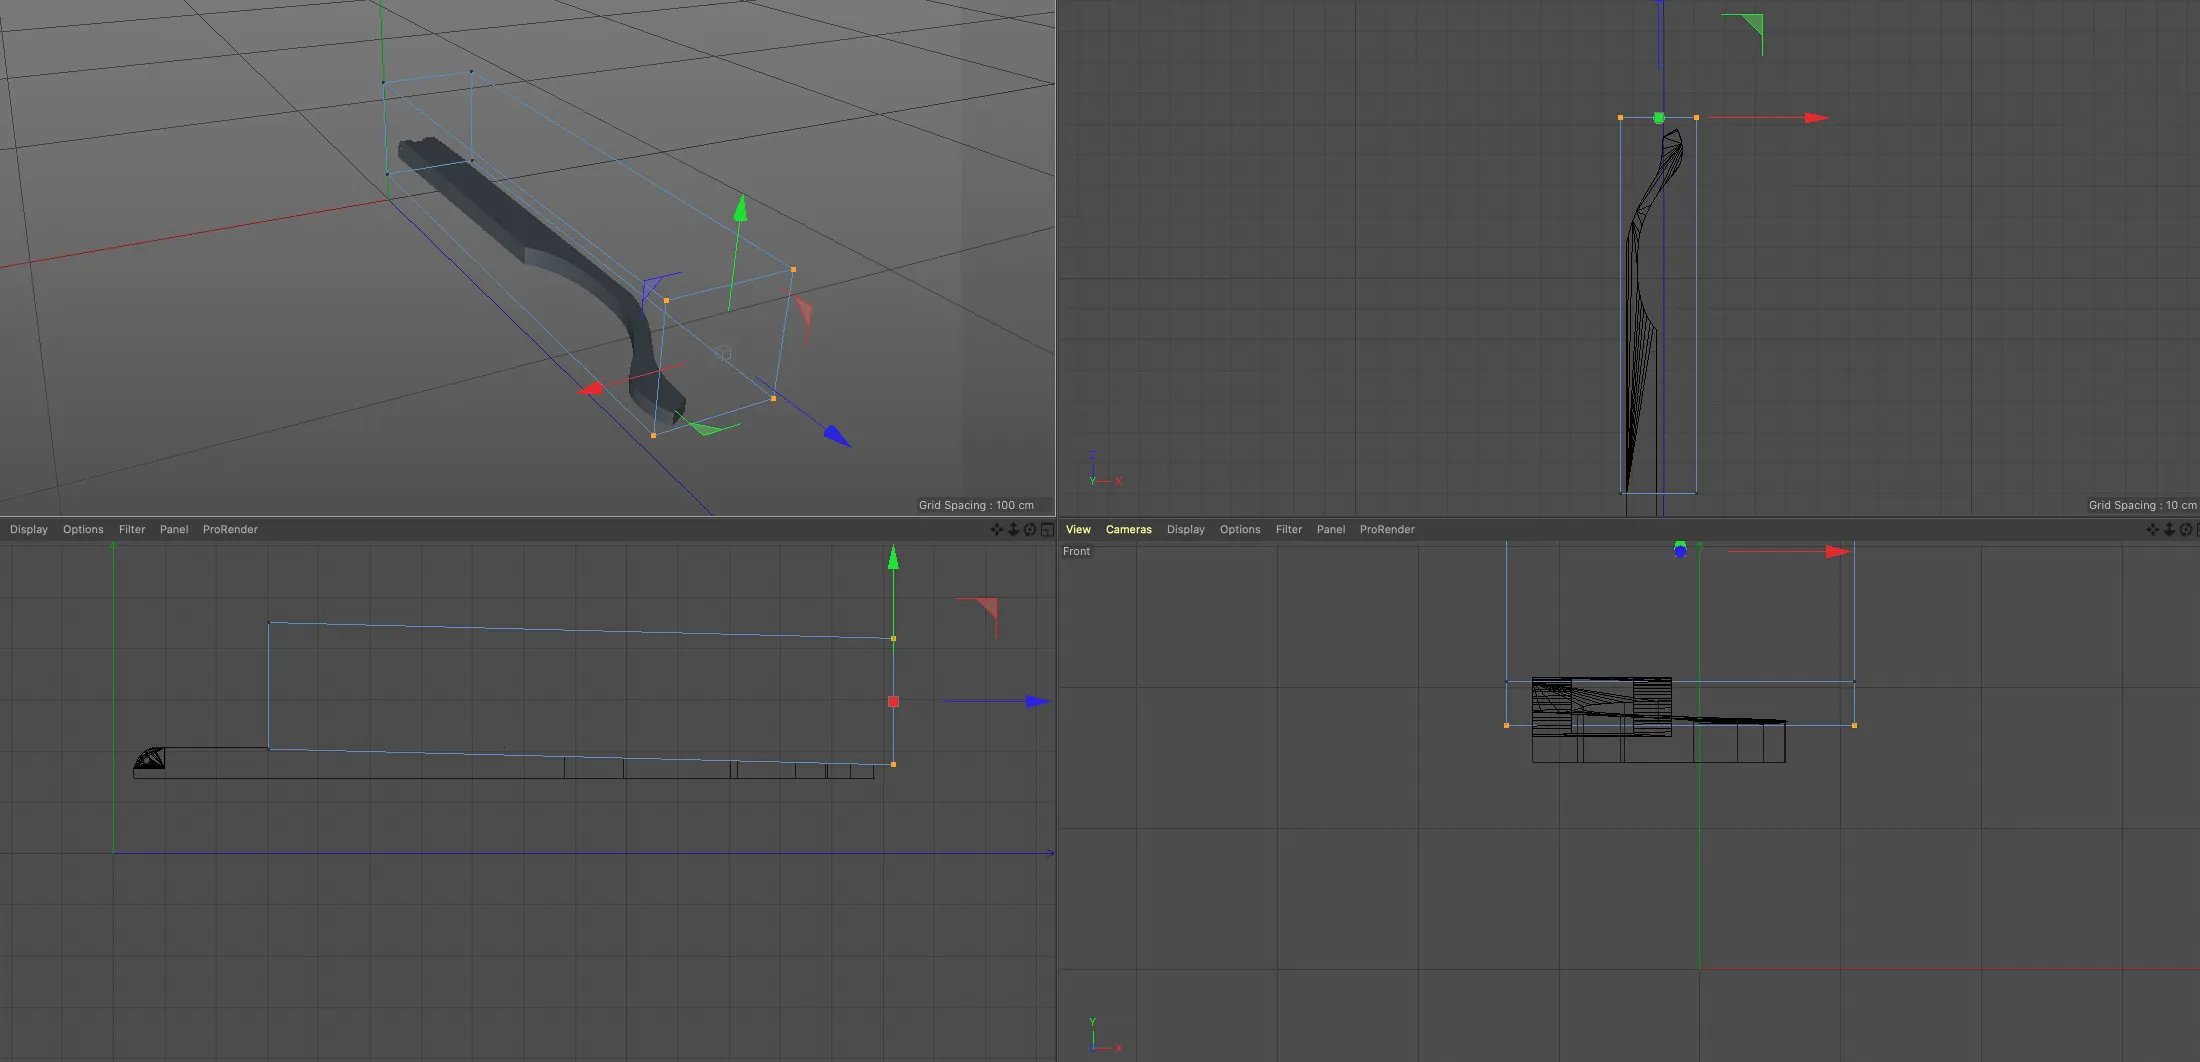
Task: Click the zoom arrows icon in the side viewport header
Action: point(1013,530)
